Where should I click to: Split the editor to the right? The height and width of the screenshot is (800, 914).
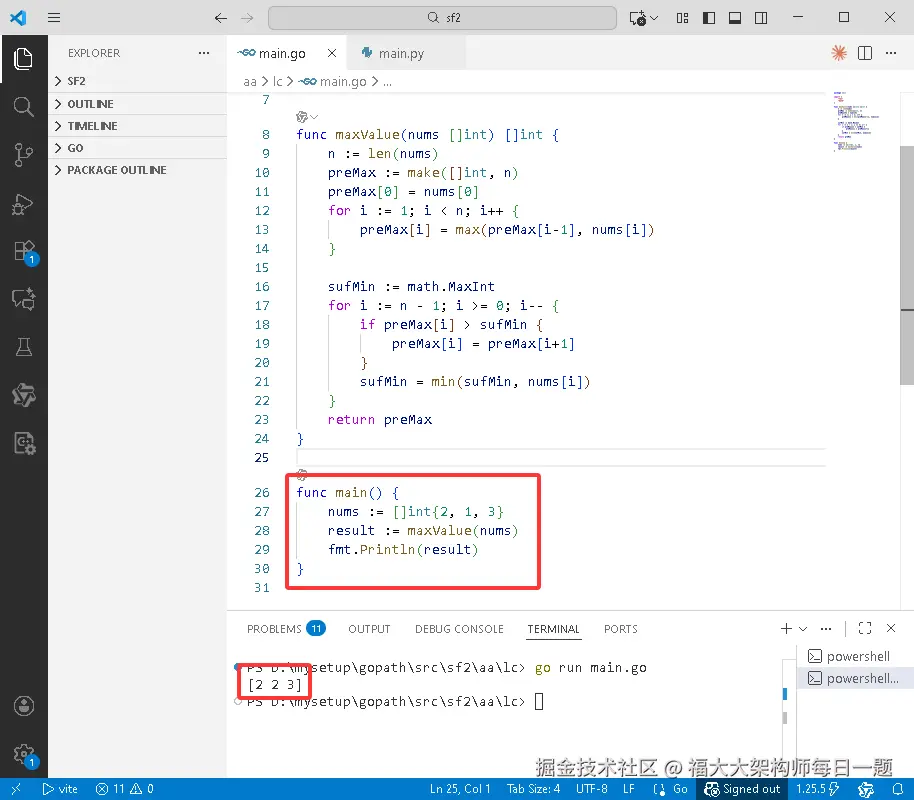(x=865, y=53)
